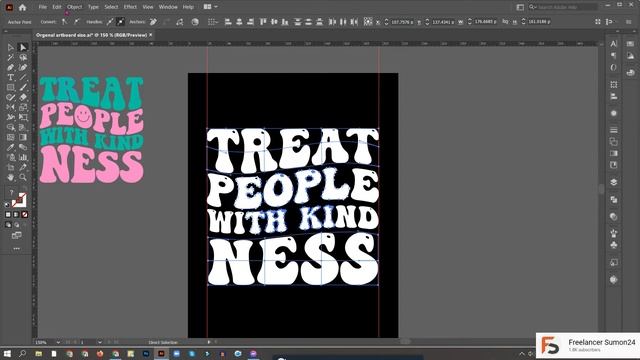The height and width of the screenshot is (360, 640).
Task: Toggle the Gradient fill mode button
Action: click(16, 215)
